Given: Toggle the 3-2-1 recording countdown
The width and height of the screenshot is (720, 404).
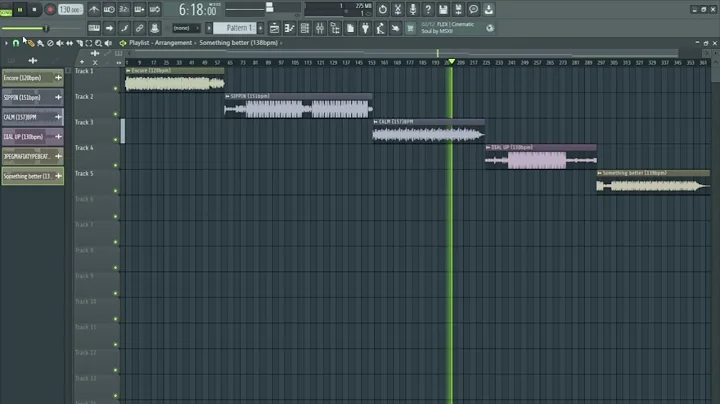Looking at the screenshot, I should point(124,9).
